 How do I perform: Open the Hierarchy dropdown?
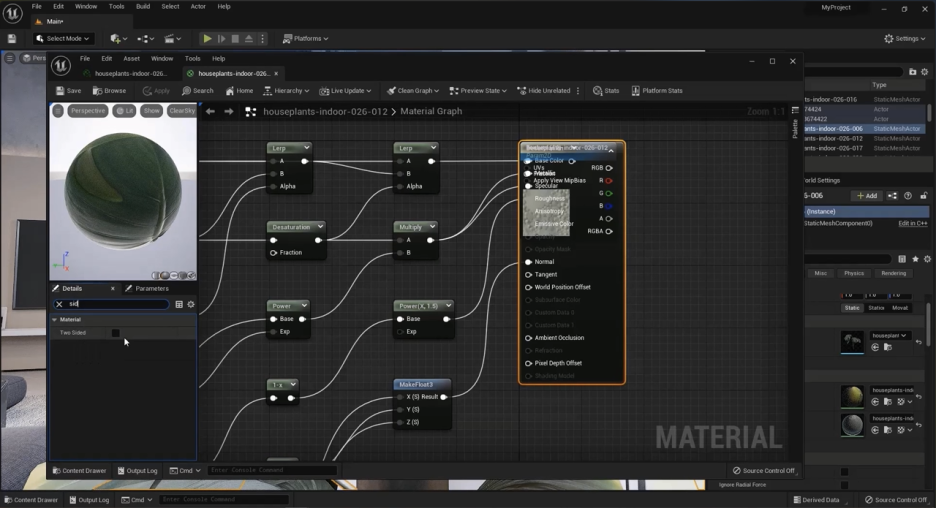tap(286, 91)
